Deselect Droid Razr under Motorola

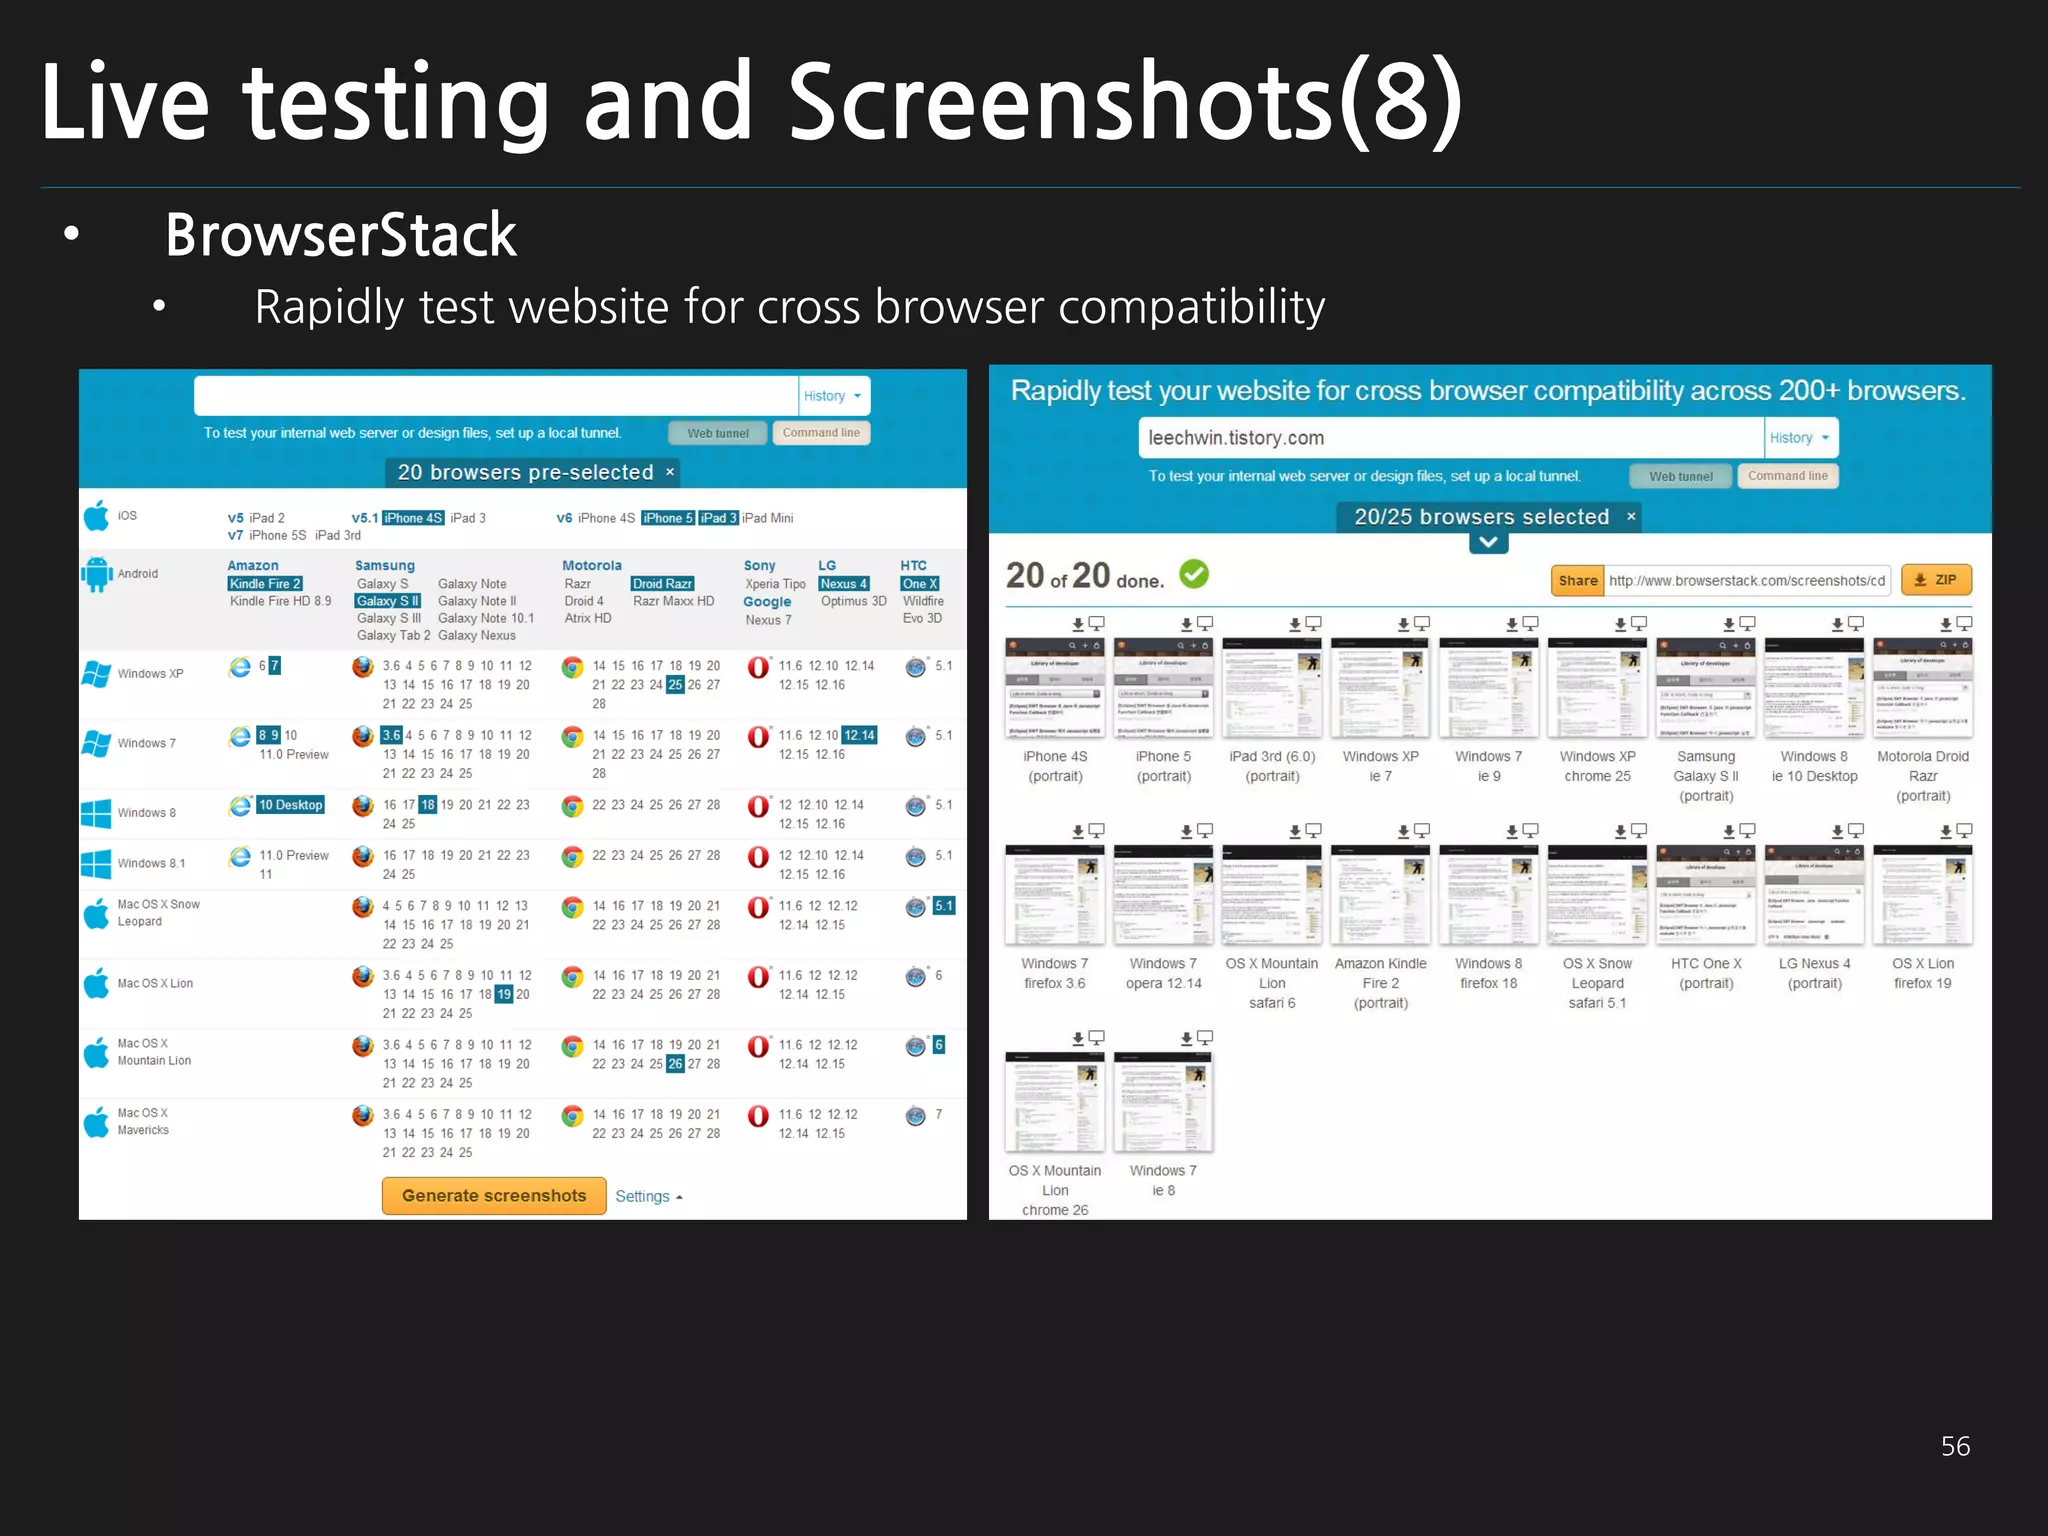pyautogui.click(x=662, y=584)
